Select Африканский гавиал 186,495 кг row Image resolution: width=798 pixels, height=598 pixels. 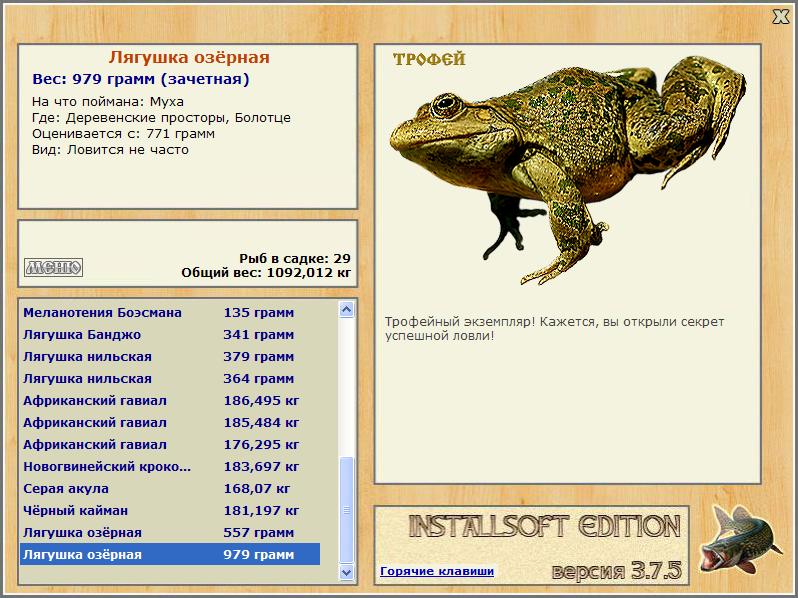tap(170, 401)
